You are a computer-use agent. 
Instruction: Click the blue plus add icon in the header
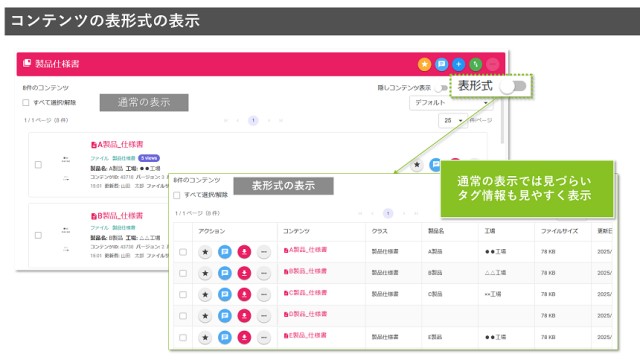pyautogui.click(x=458, y=64)
